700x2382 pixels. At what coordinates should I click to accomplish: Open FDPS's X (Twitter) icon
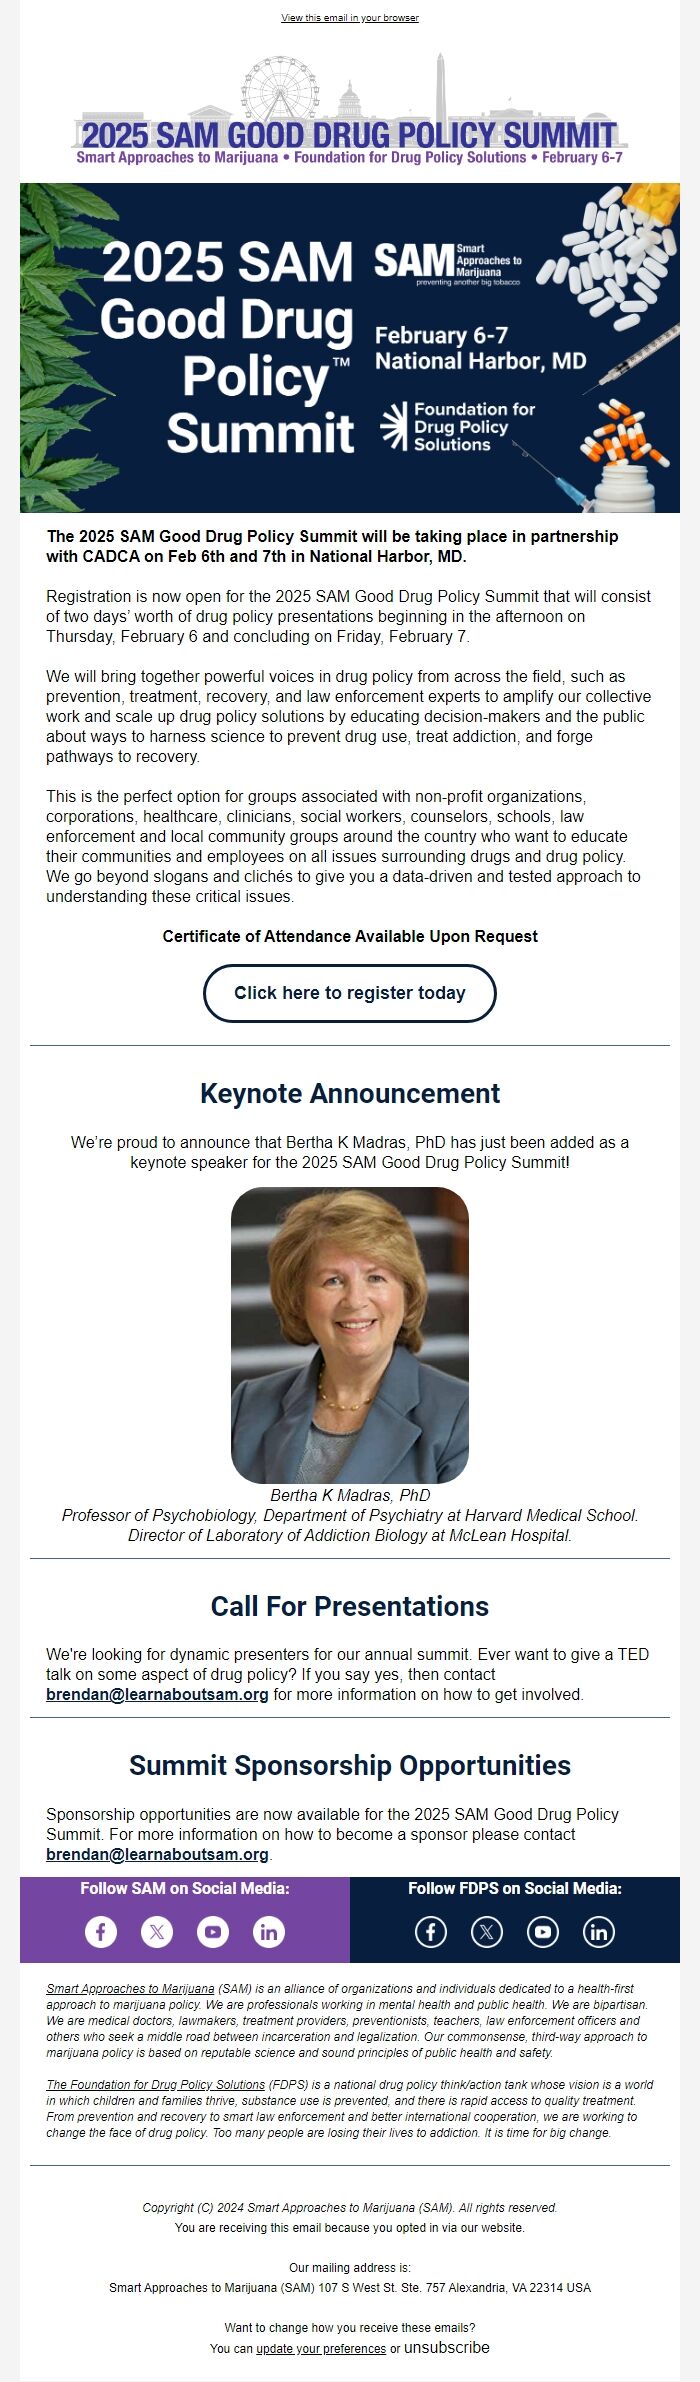(x=487, y=1931)
